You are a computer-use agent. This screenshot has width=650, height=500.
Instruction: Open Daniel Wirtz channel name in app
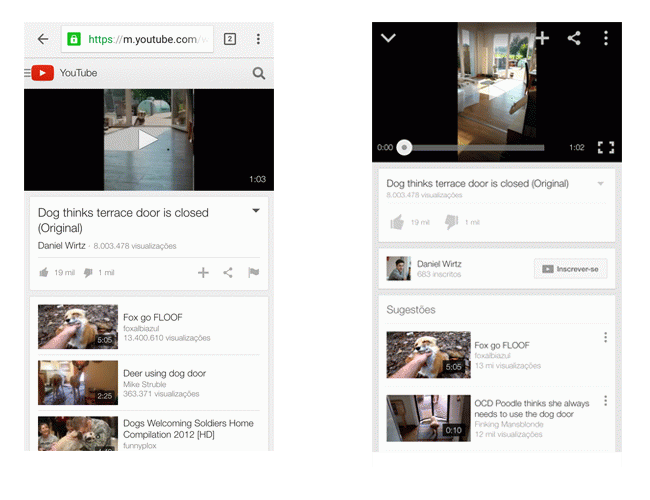(x=439, y=264)
